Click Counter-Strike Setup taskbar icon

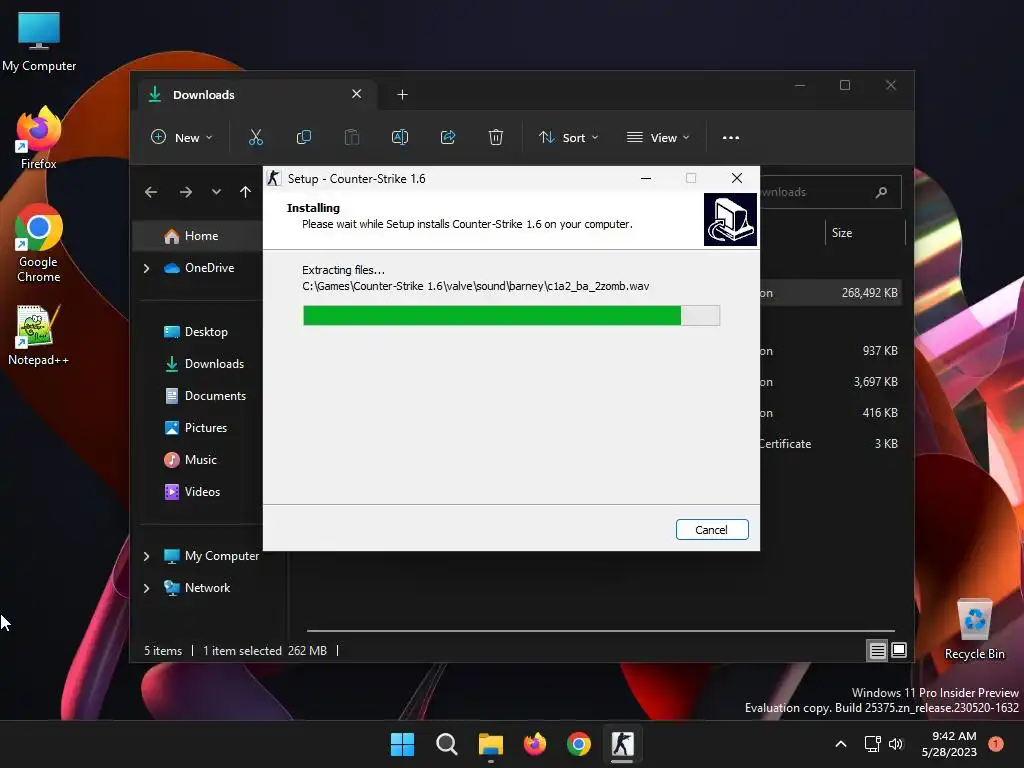point(622,744)
